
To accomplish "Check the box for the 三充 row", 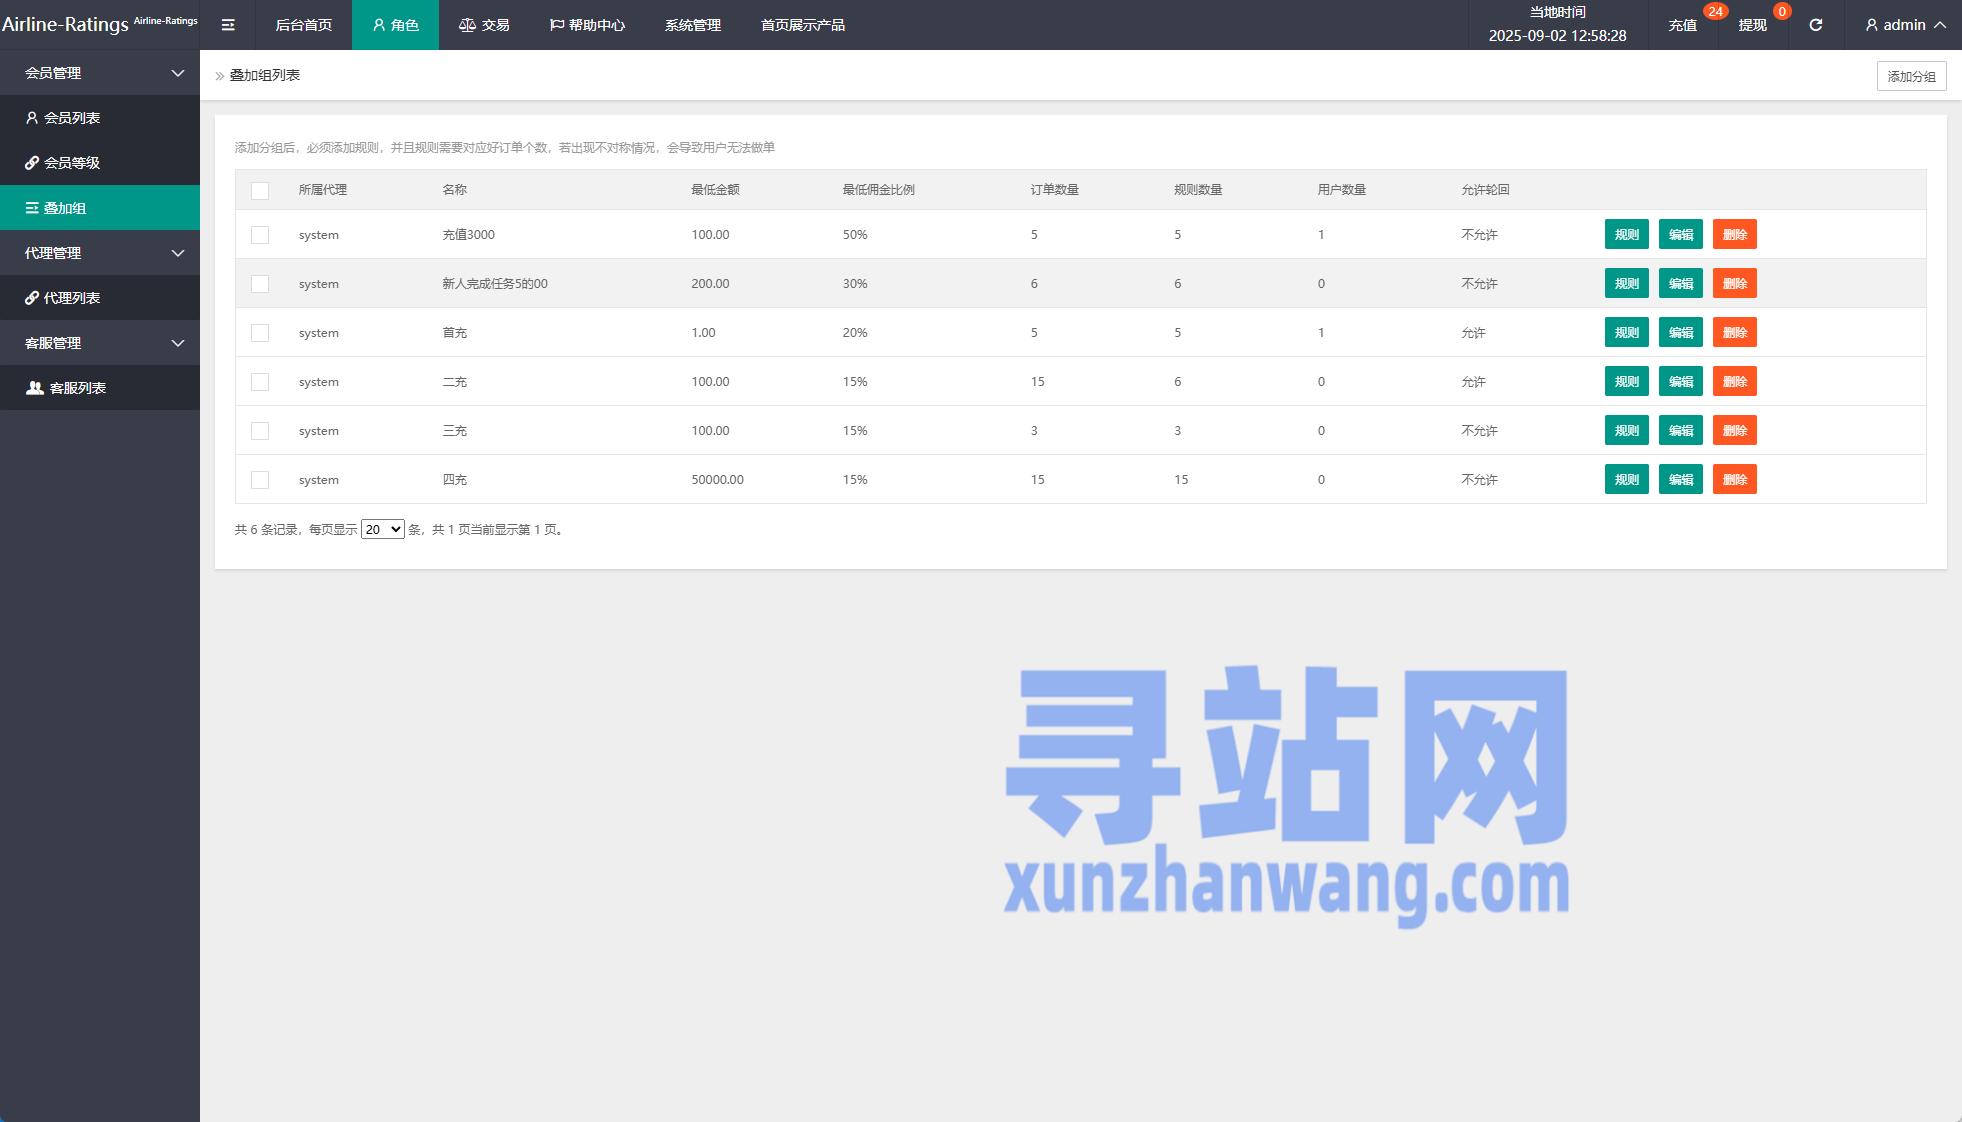I will [x=260, y=431].
